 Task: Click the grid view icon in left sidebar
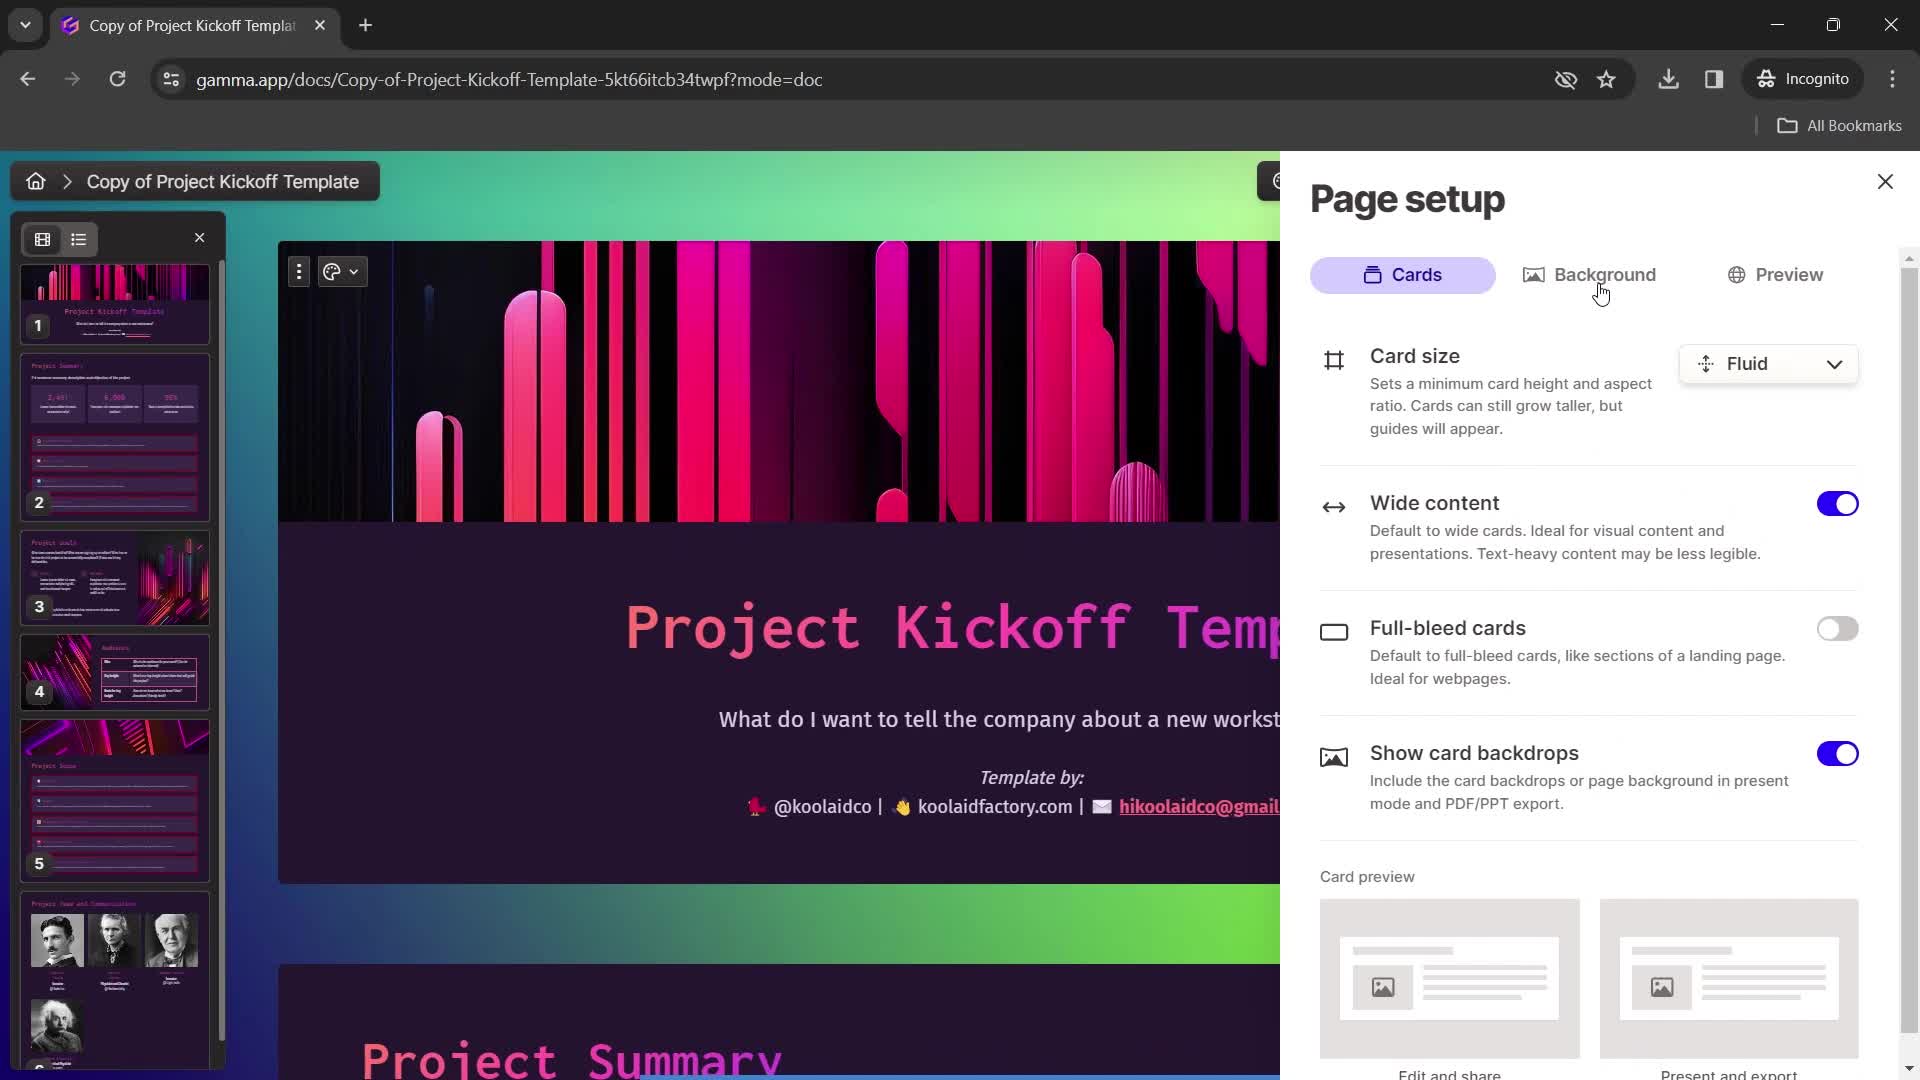tap(42, 239)
